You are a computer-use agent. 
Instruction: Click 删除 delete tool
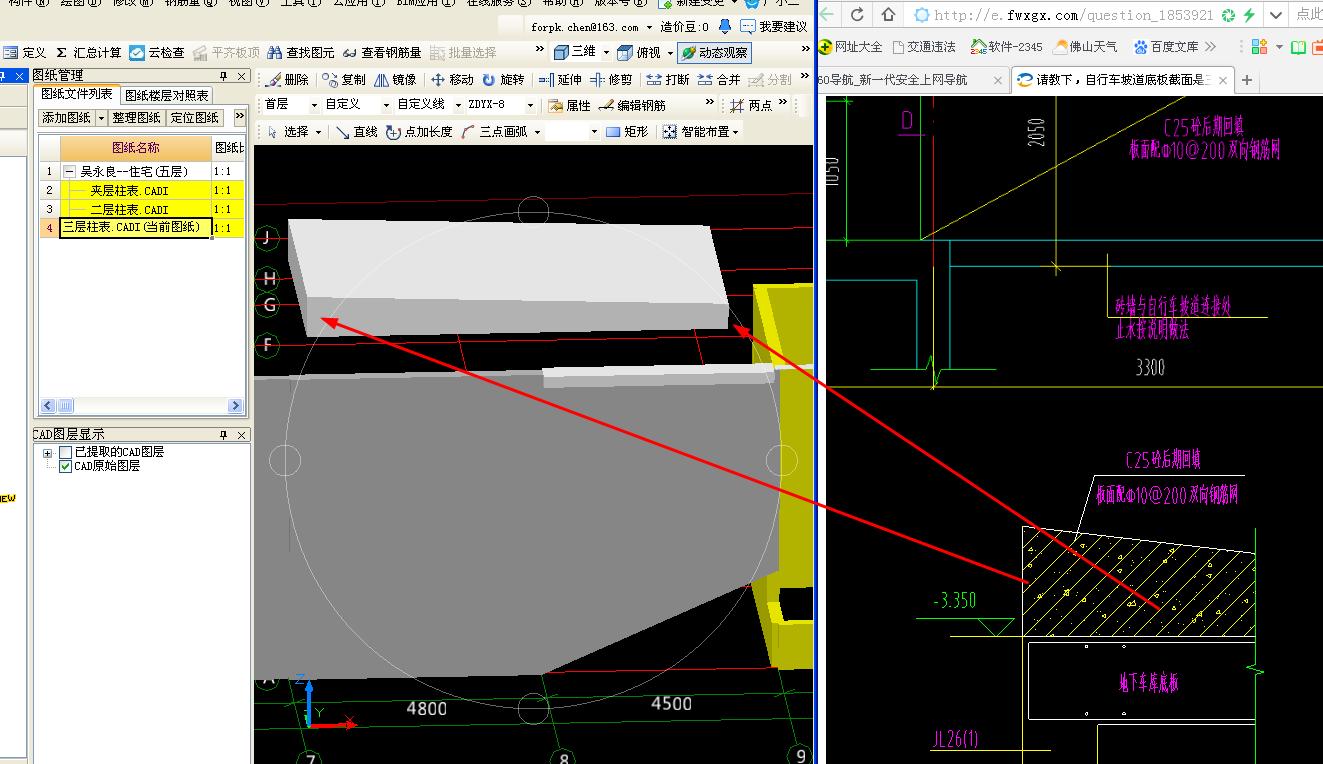coord(288,80)
